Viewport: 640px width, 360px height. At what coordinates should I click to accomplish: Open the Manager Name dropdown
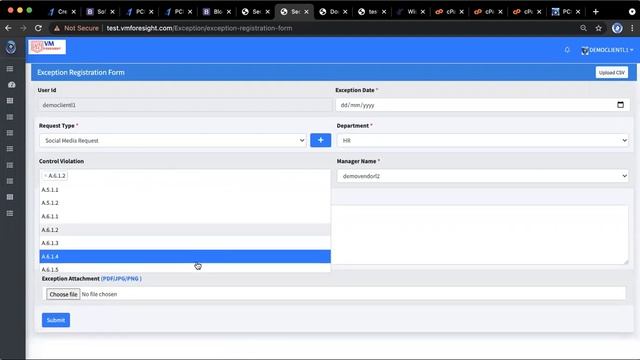(x=482, y=176)
